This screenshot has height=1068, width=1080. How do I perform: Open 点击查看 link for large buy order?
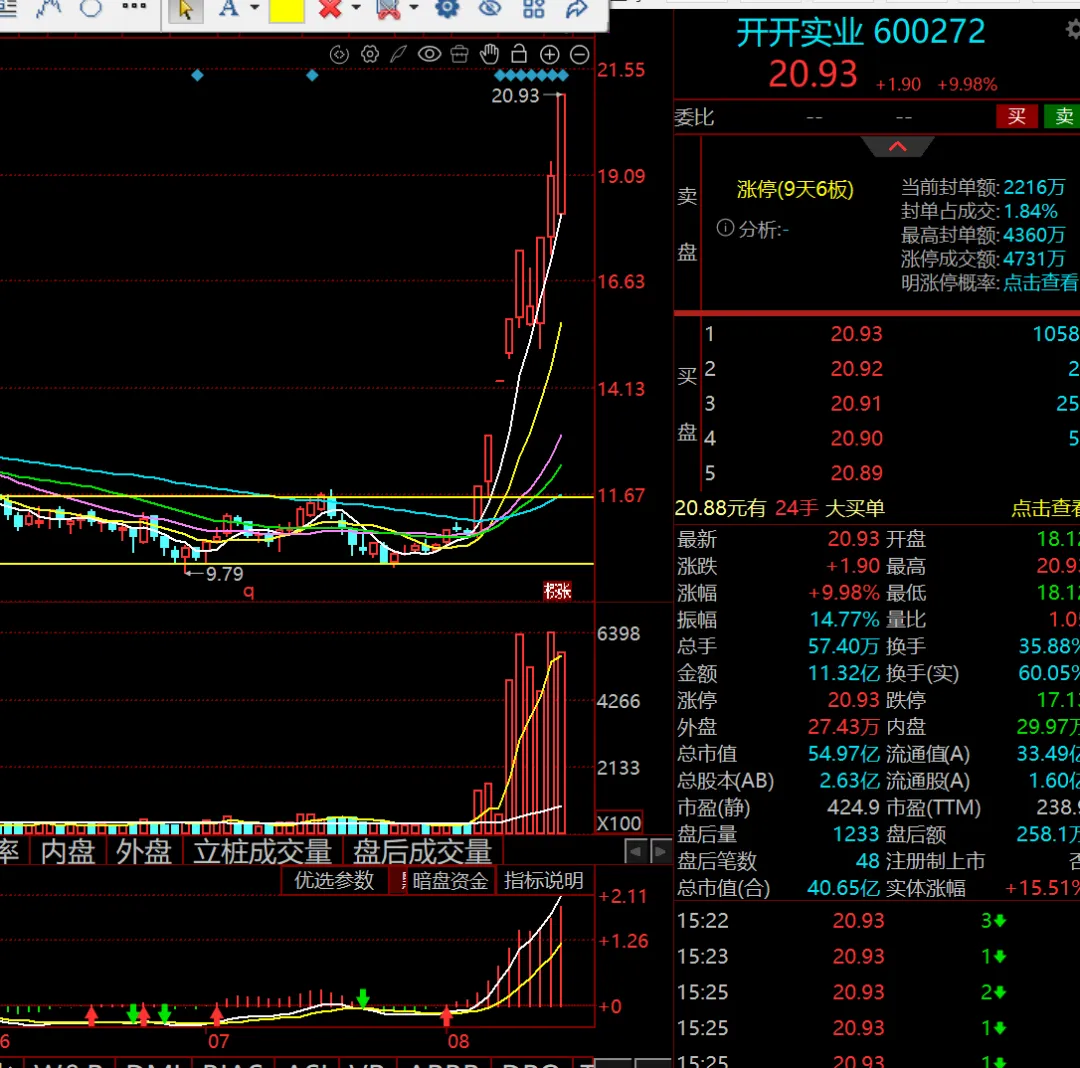click(1045, 508)
